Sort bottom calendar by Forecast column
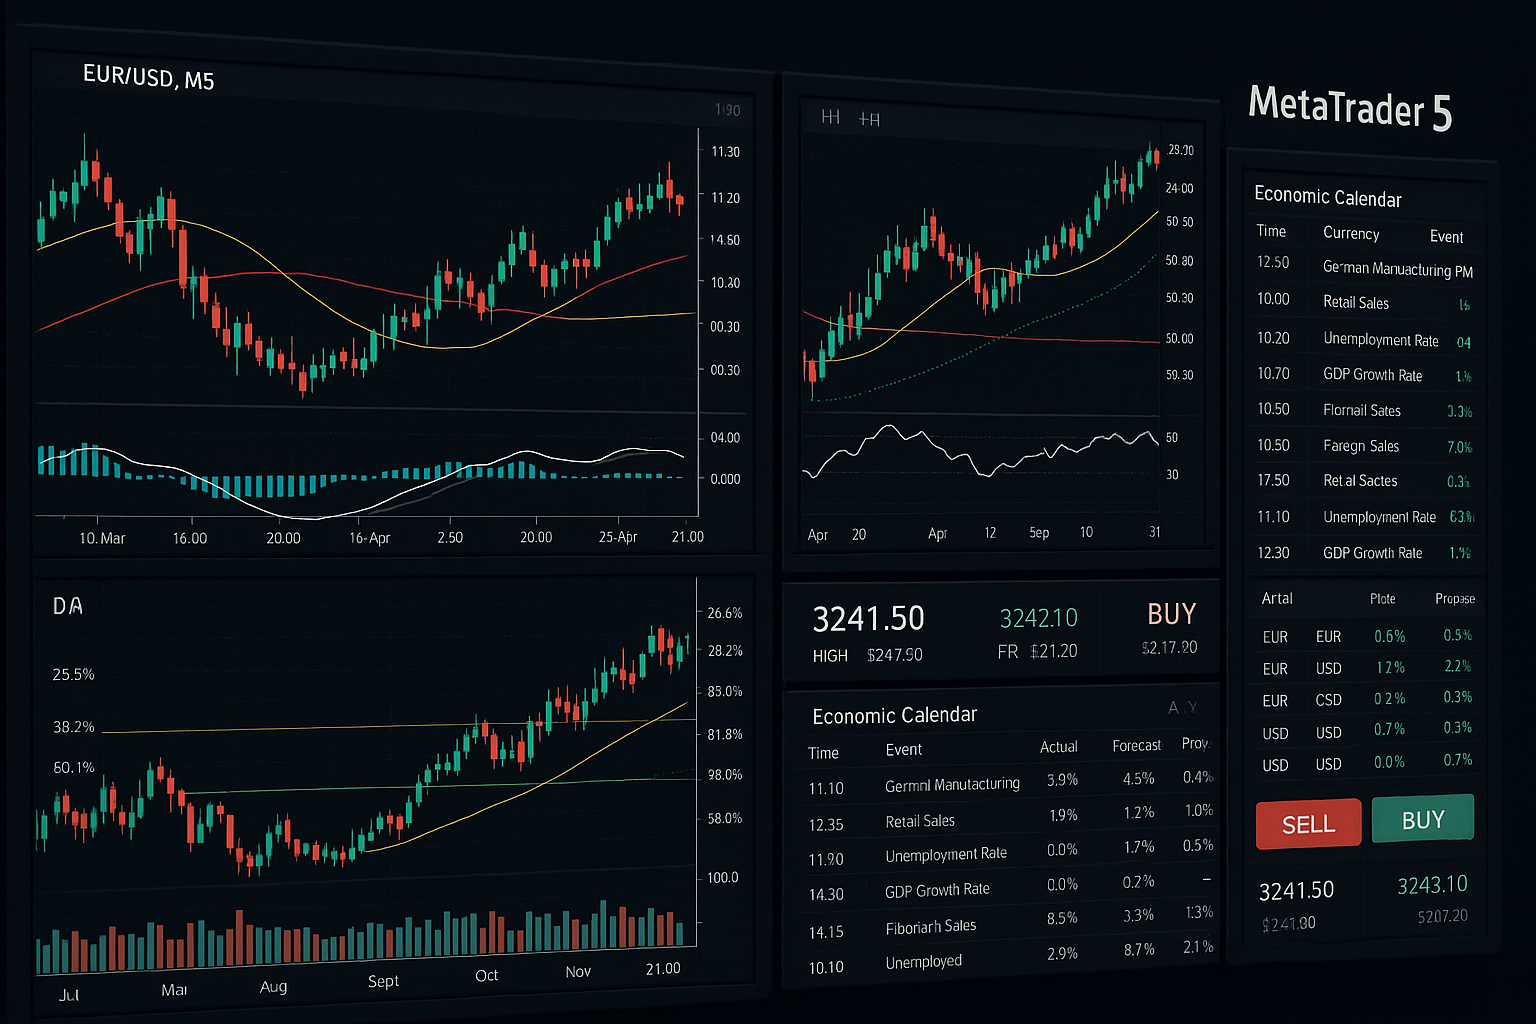 point(1136,746)
